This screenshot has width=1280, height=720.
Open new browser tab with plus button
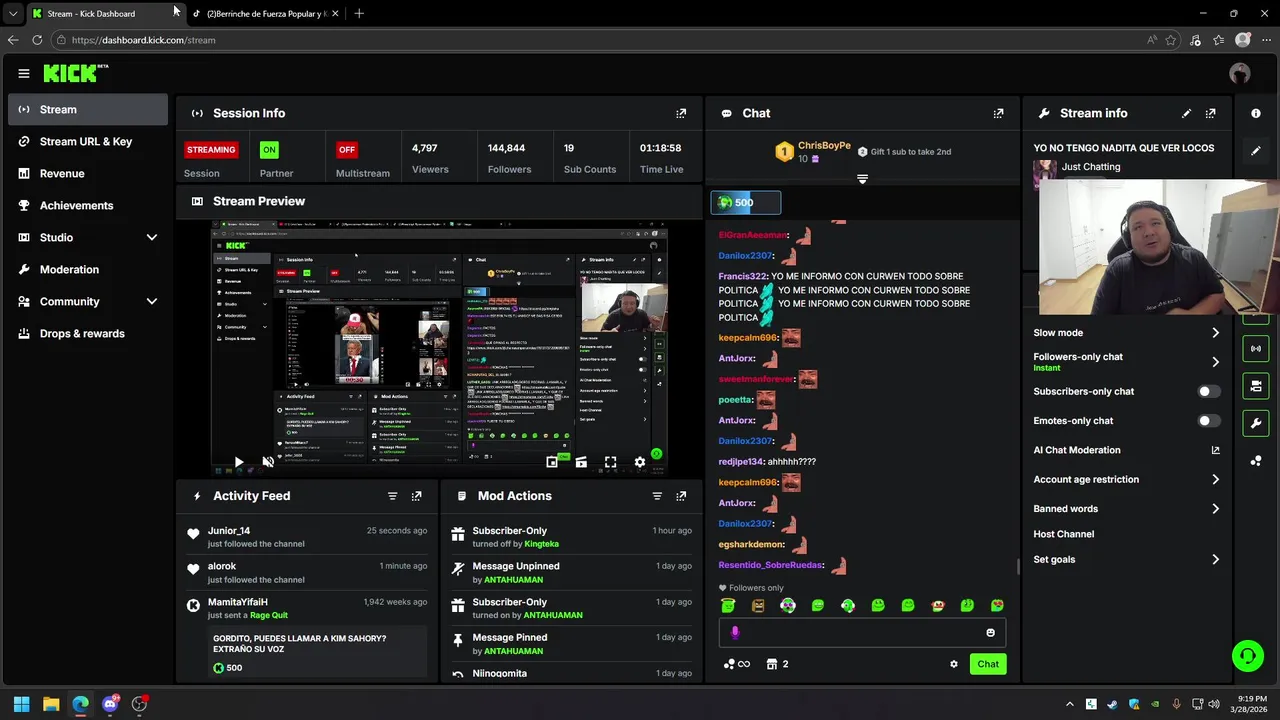pyautogui.click(x=359, y=13)
